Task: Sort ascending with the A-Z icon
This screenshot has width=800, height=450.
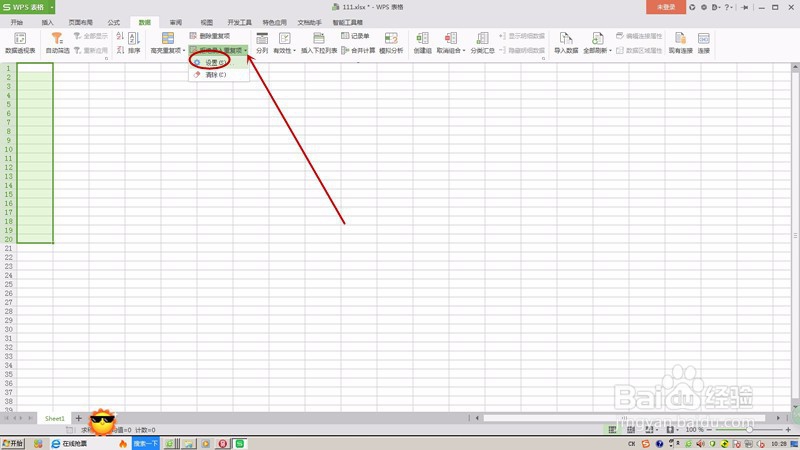Action: click(120, 36)
